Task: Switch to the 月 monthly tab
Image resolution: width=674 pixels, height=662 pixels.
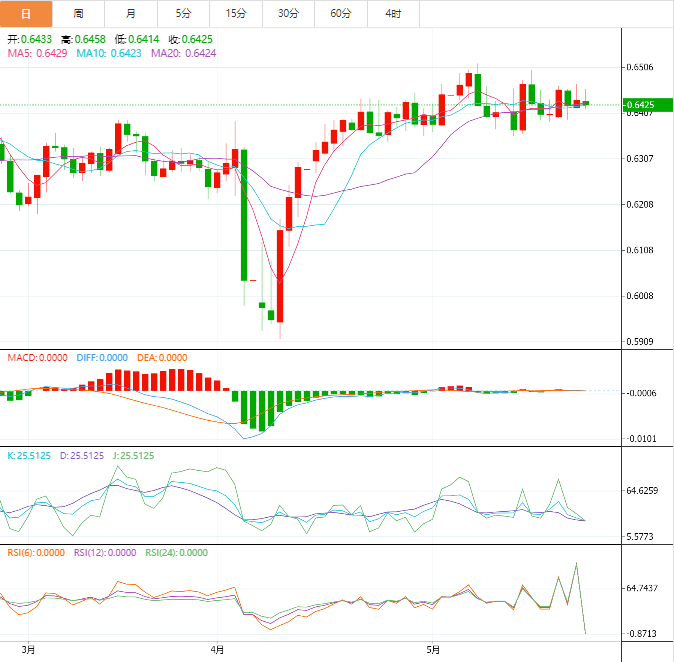Action: pyautogui.click(x=131, y=14)
